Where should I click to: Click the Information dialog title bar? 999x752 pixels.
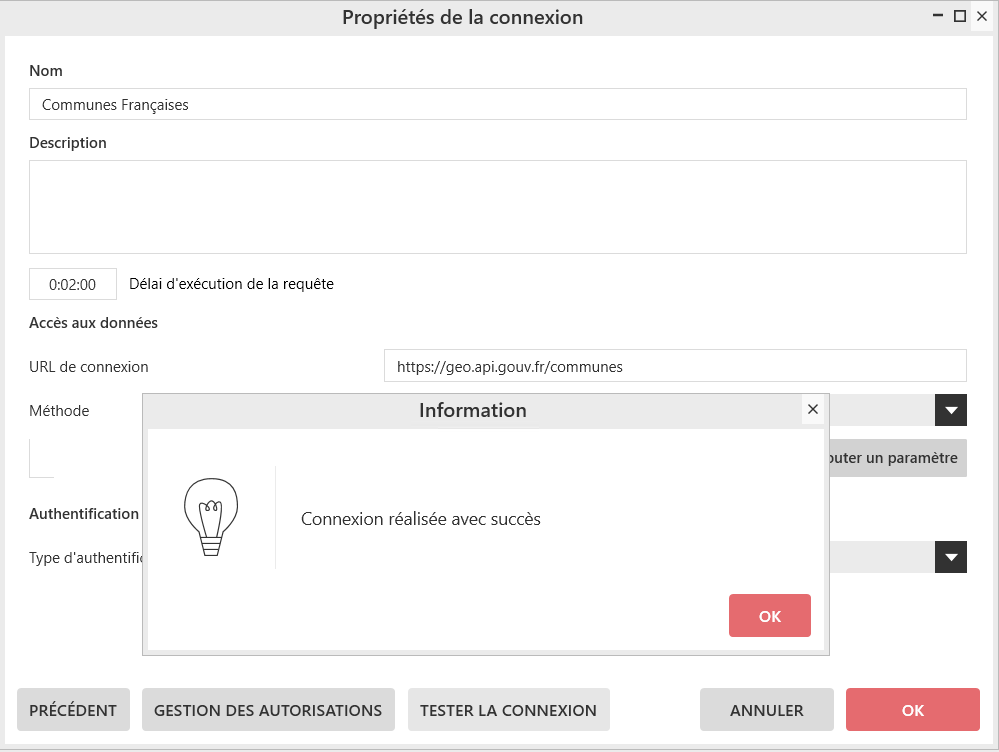[x=472, y=410]
